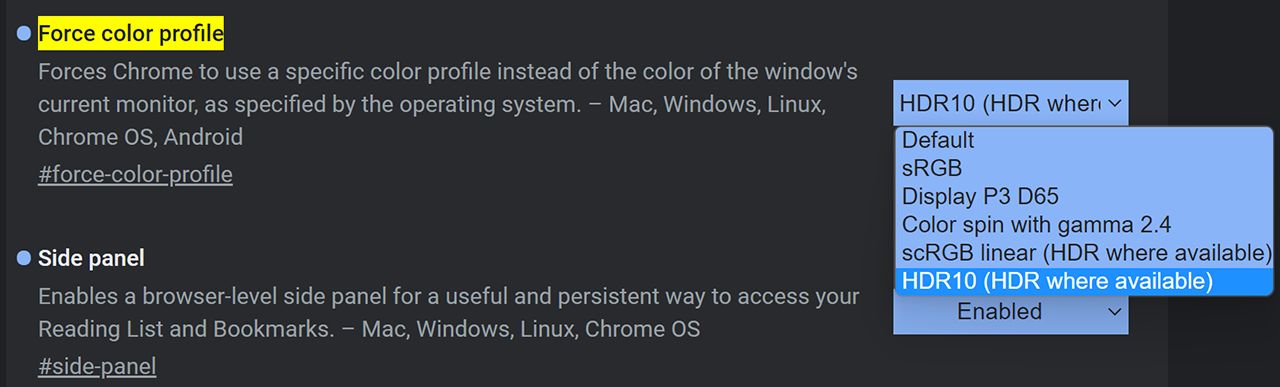The width and height of the screenshot is (1280, 387).
Task: Select Color spin with gamma 2.4
Action: [1084, 224]
